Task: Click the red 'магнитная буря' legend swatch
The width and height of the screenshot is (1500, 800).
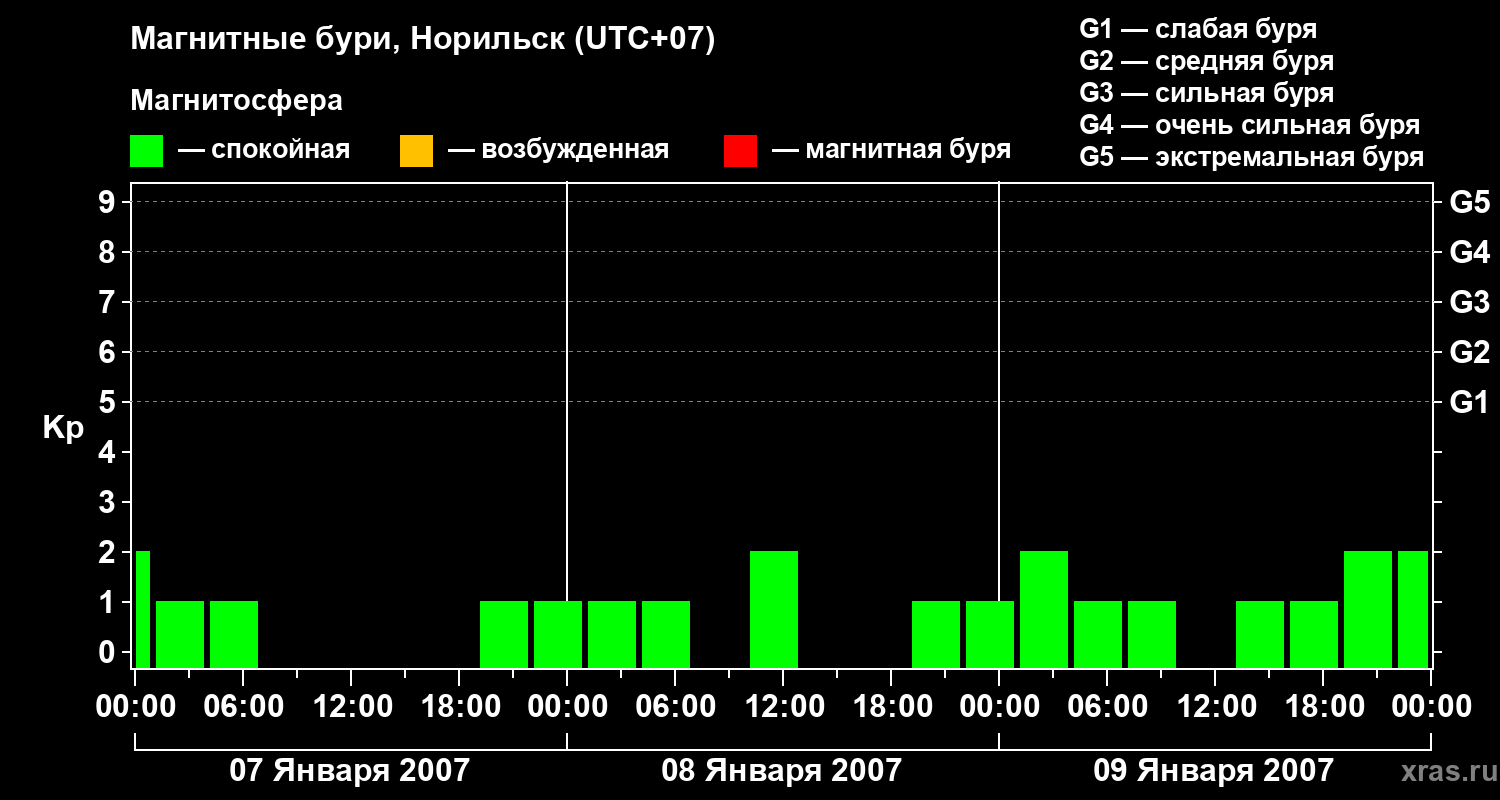Action: pyautogui.click(x=740, y=151)
